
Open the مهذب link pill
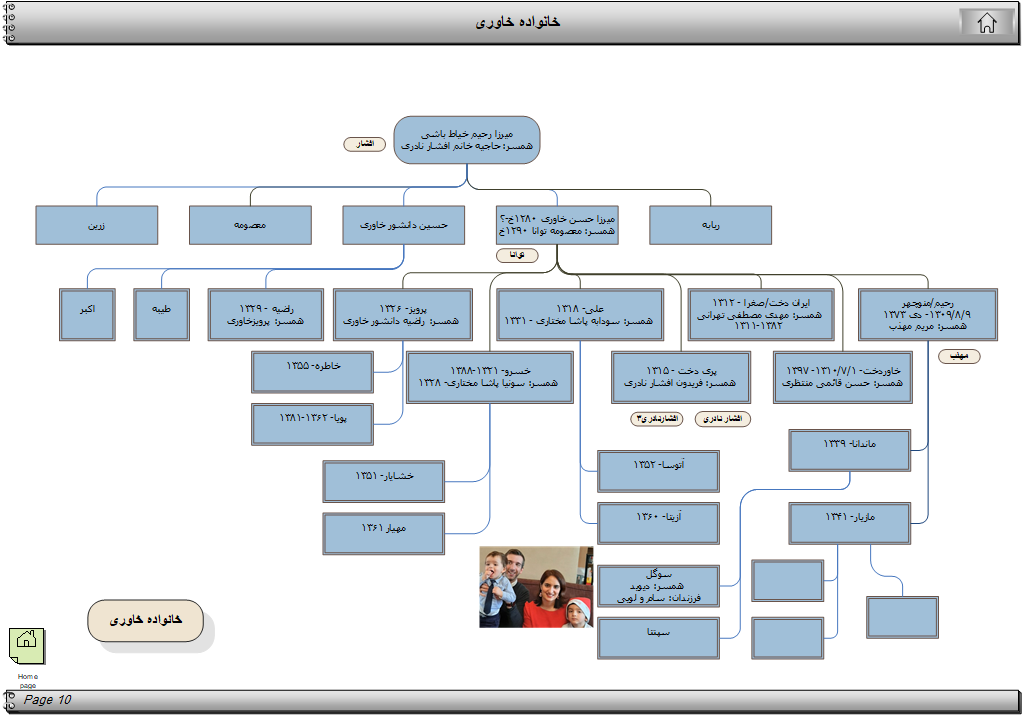[x=958, y=356]
